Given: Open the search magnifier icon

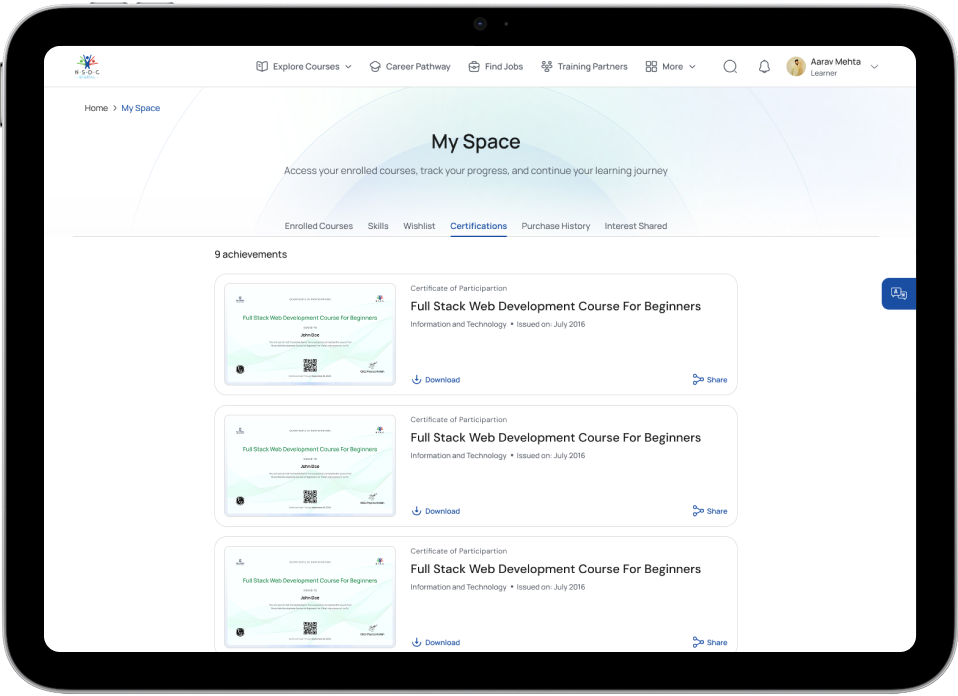Looking at the screenshot, I should point(730,67).
